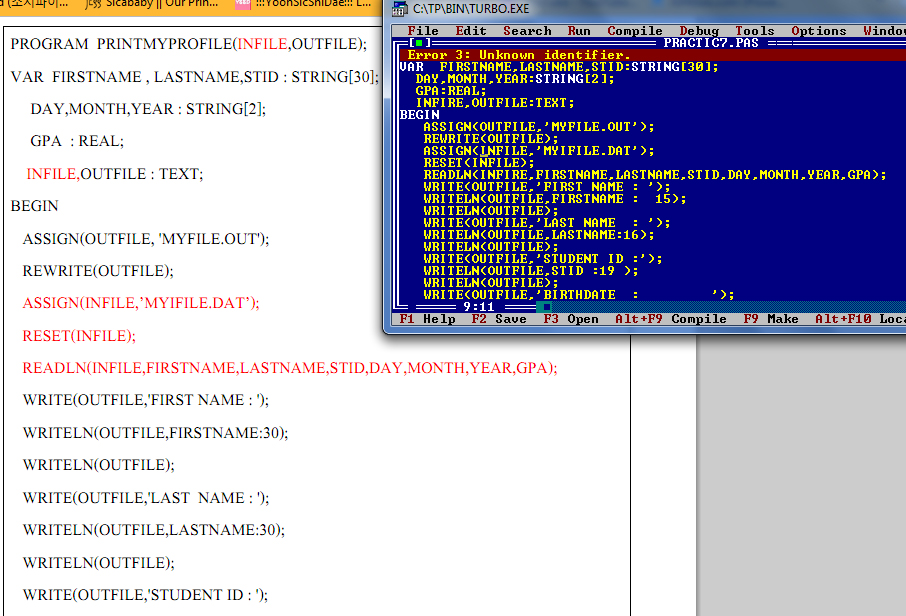Click WRITE(OUTFILE,'STUDENT ID : ') in document
This screenshot has width=906, height=616.
coord(145,595)
